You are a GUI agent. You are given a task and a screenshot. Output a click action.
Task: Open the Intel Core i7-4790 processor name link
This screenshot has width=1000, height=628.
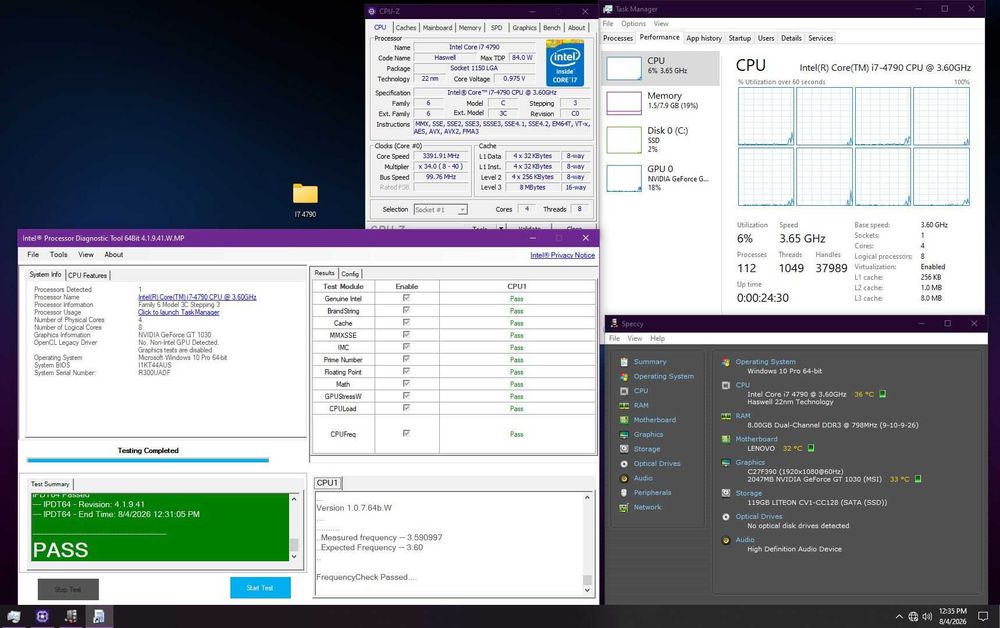(x=197, y=297)
